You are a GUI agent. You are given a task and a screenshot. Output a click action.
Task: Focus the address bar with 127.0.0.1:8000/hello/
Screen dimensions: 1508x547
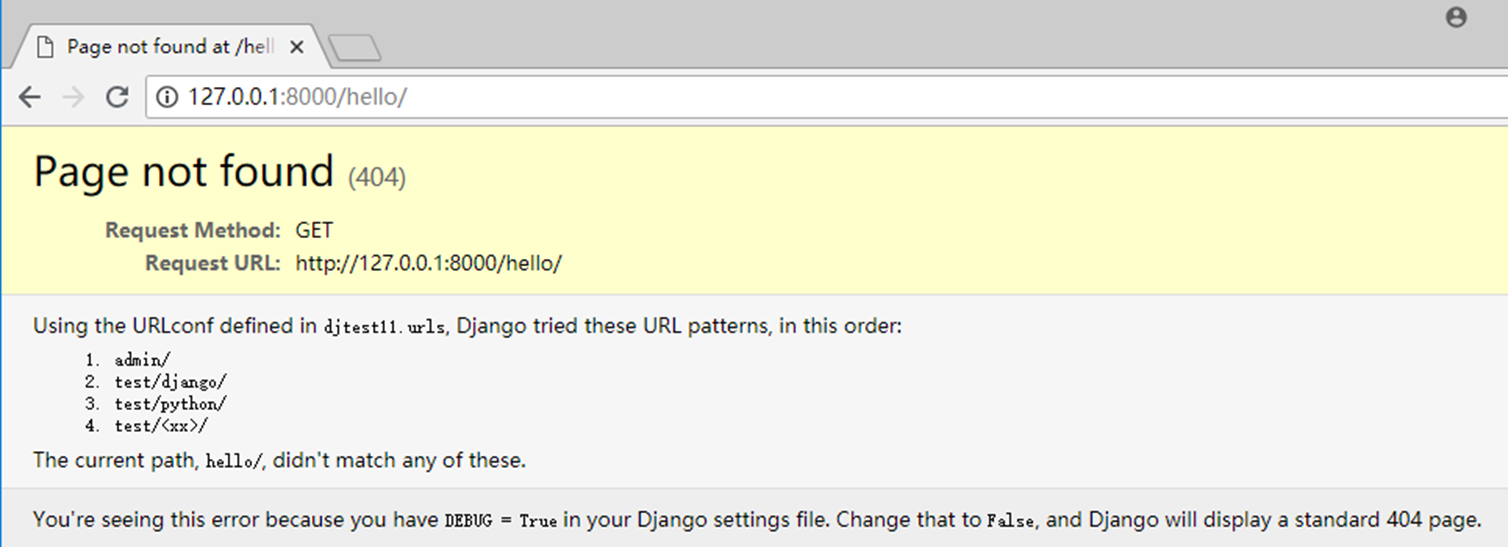click(700, 97)
